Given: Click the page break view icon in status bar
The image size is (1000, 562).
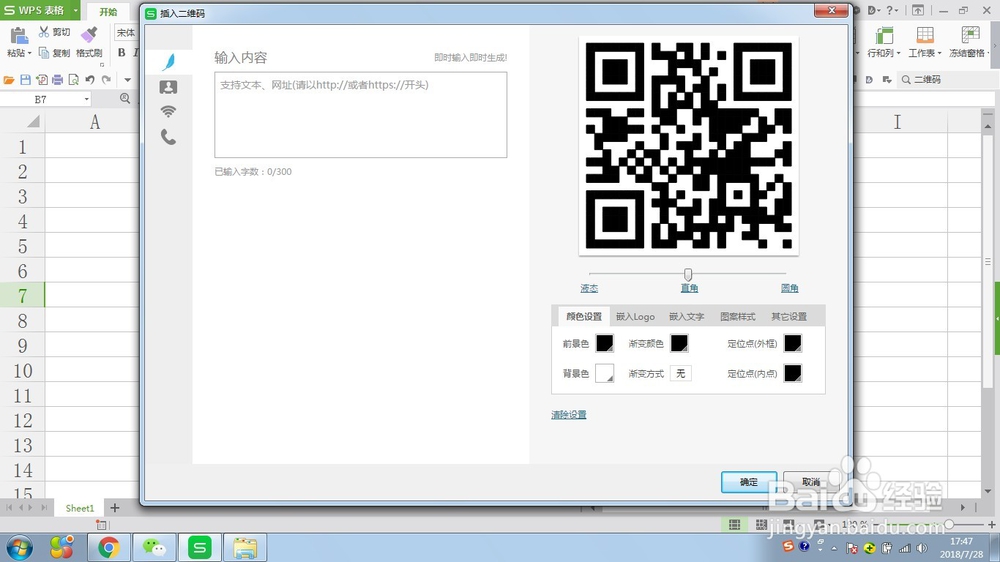Looking at the screenshot, I should (x=761, y=524).
